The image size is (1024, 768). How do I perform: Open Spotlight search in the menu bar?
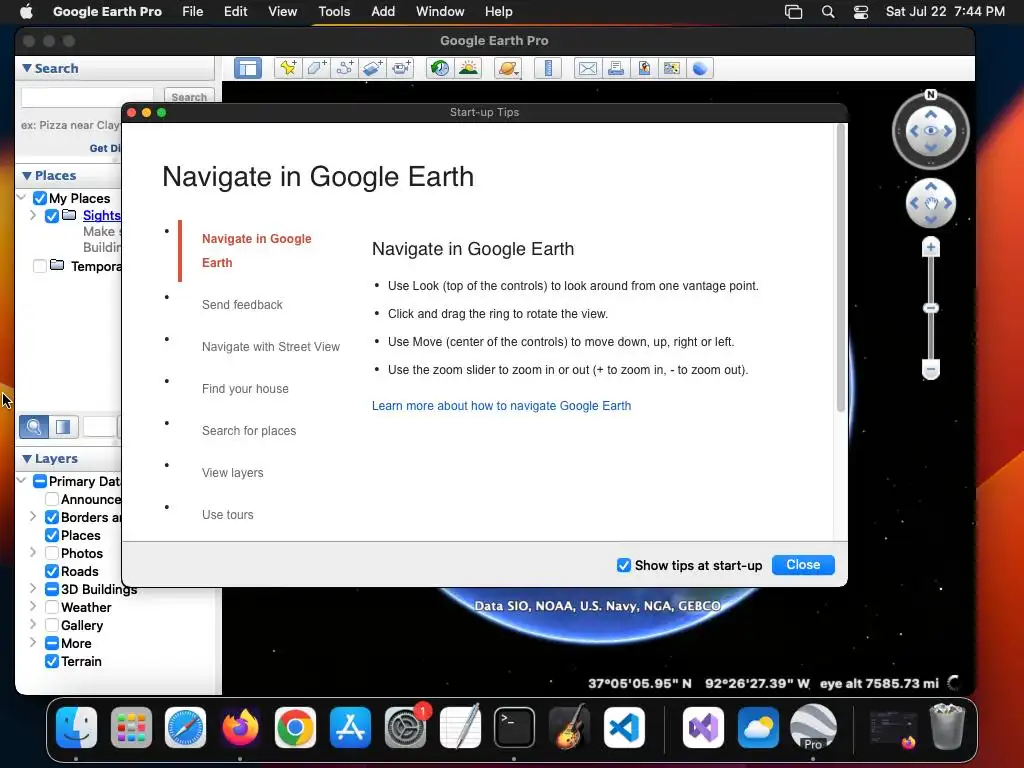click(827, 12)
